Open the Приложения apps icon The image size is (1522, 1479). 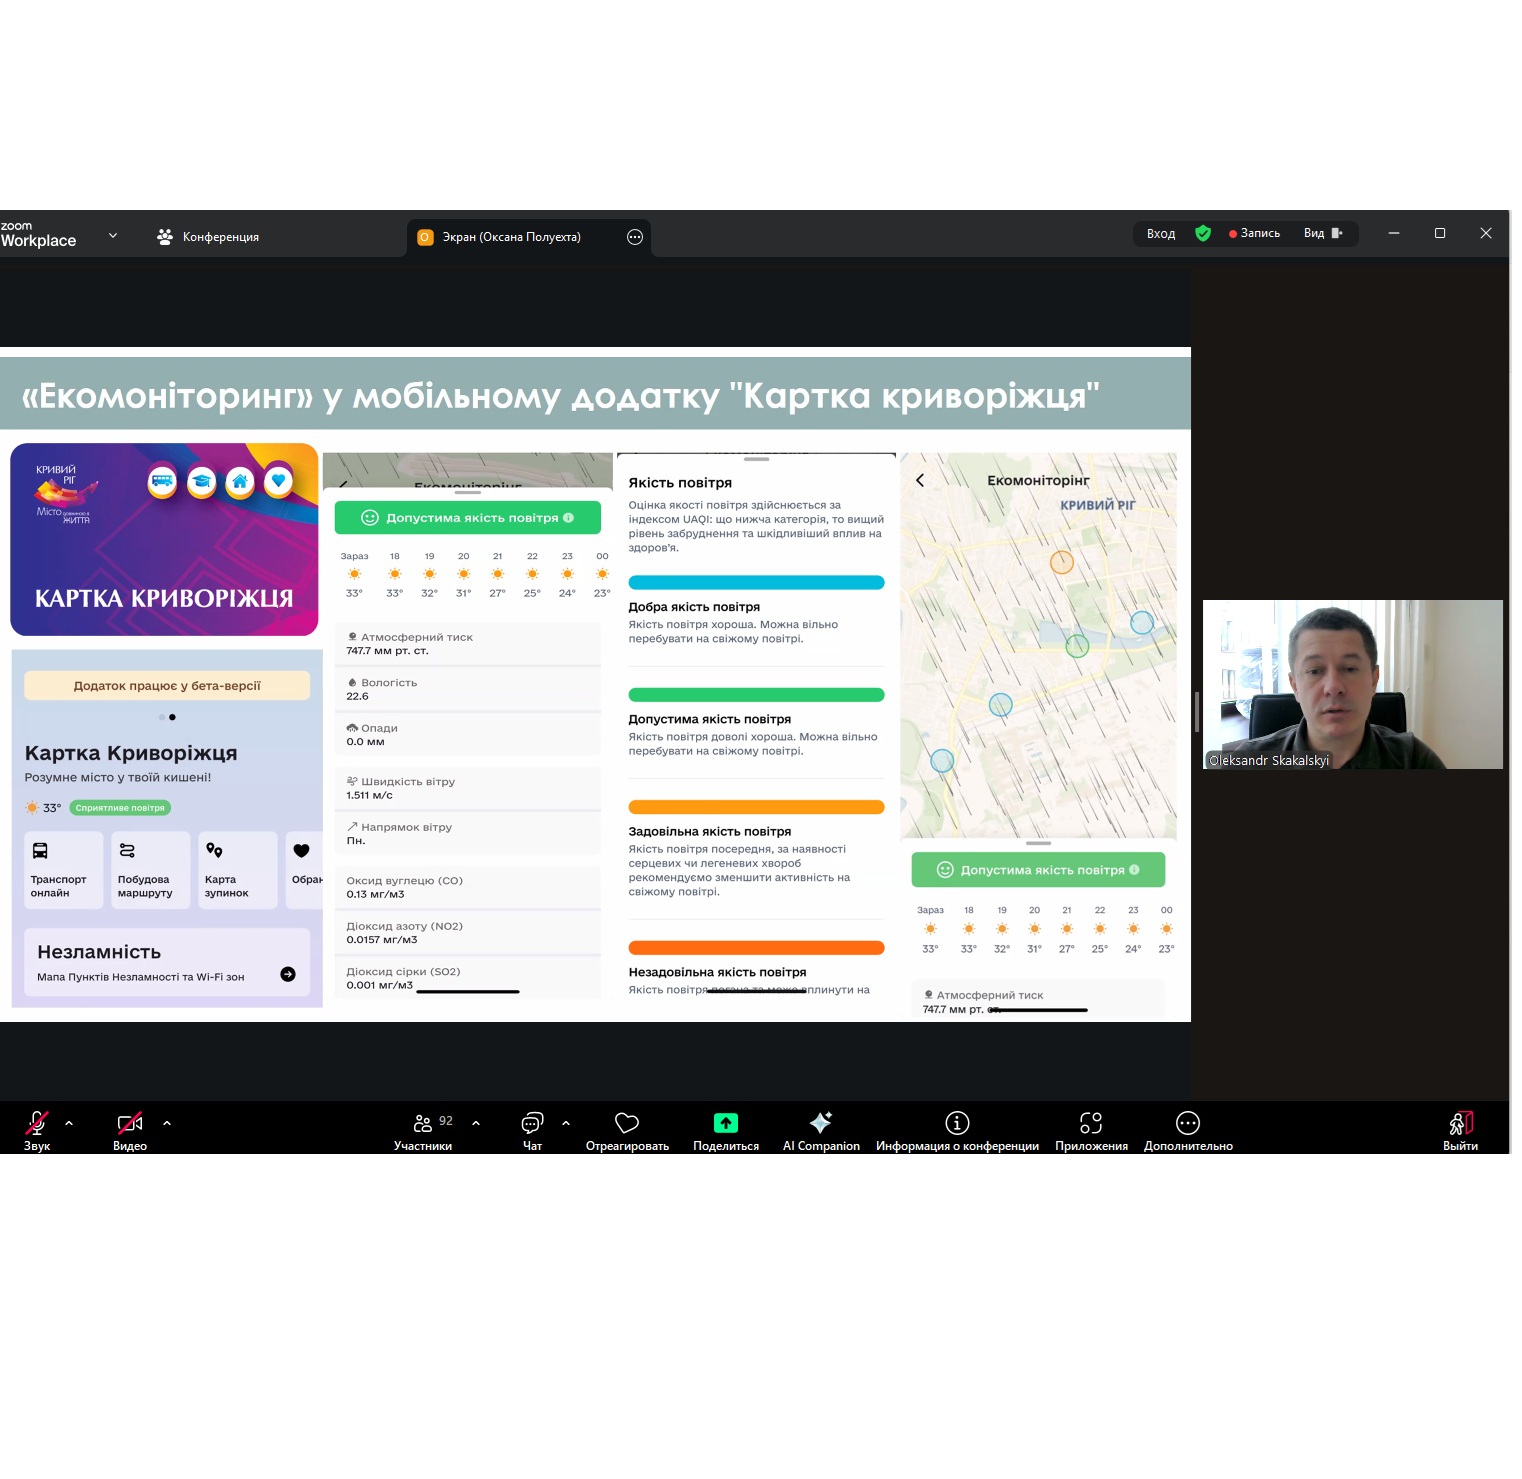point(1091,1123)
